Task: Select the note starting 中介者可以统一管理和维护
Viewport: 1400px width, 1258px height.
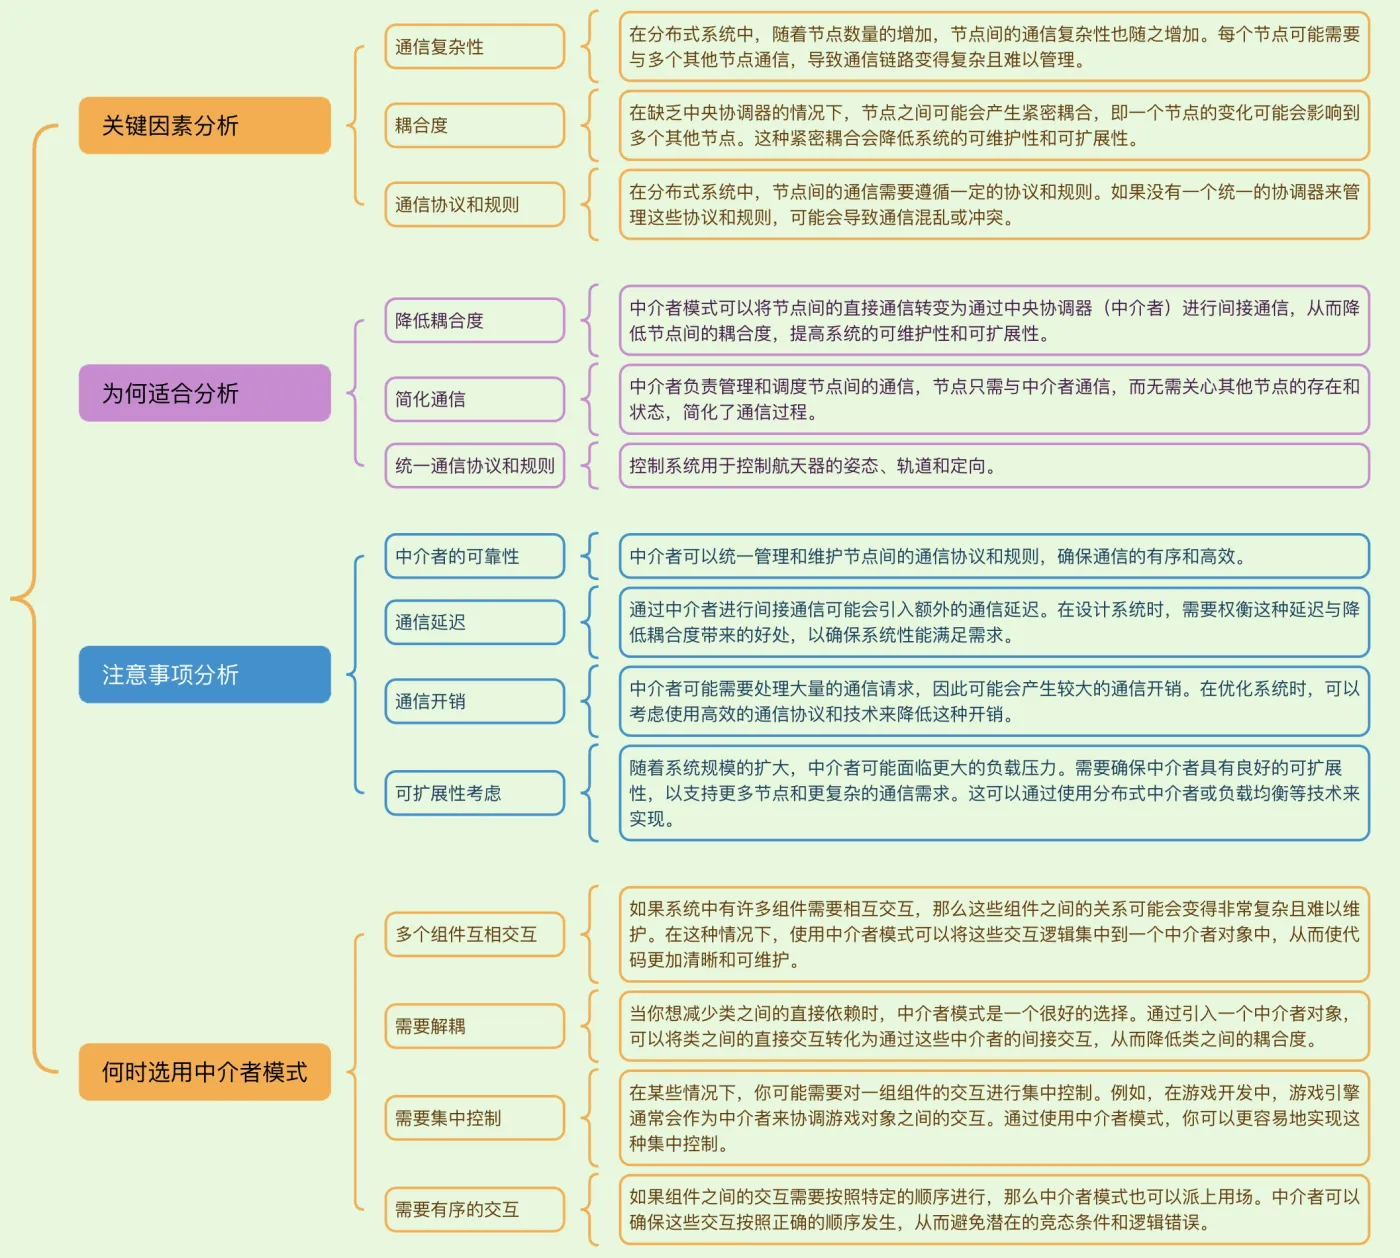Action: tap(994, 556)
